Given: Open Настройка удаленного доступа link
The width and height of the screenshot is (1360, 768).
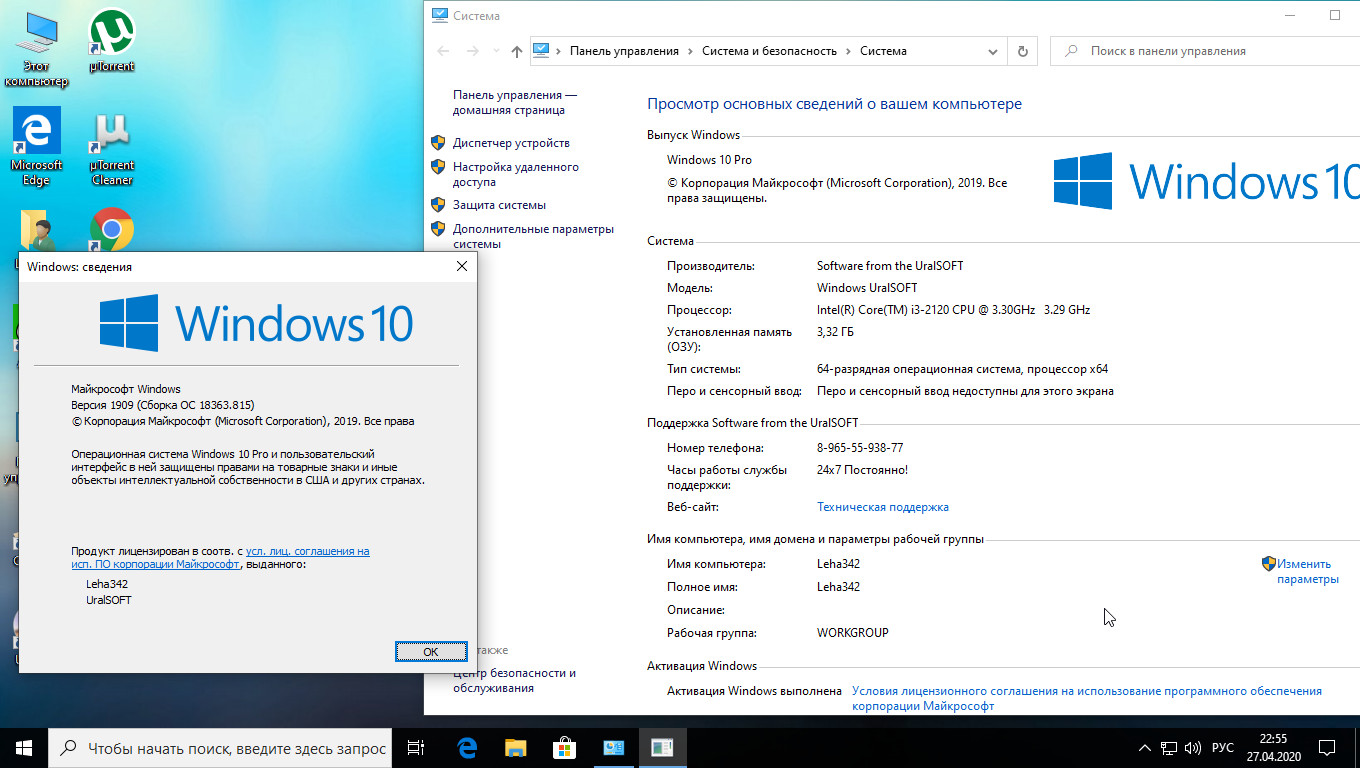Looking at the screenshot, I should [x=515, y=174].
